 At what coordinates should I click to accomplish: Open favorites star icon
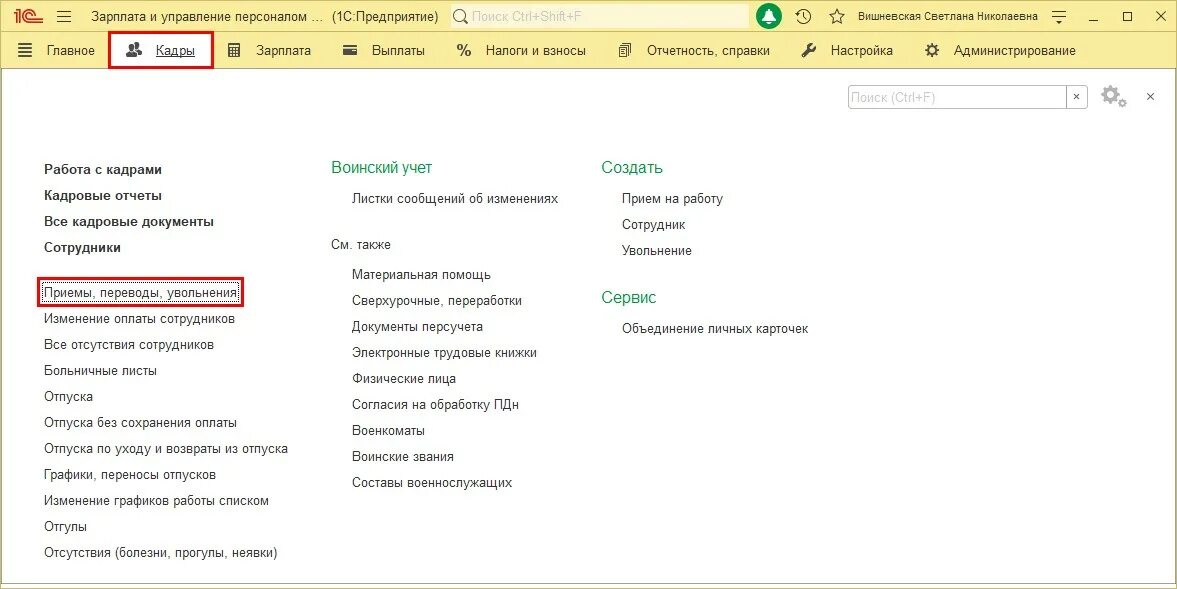pyautogui.click(x=837, y=17)
